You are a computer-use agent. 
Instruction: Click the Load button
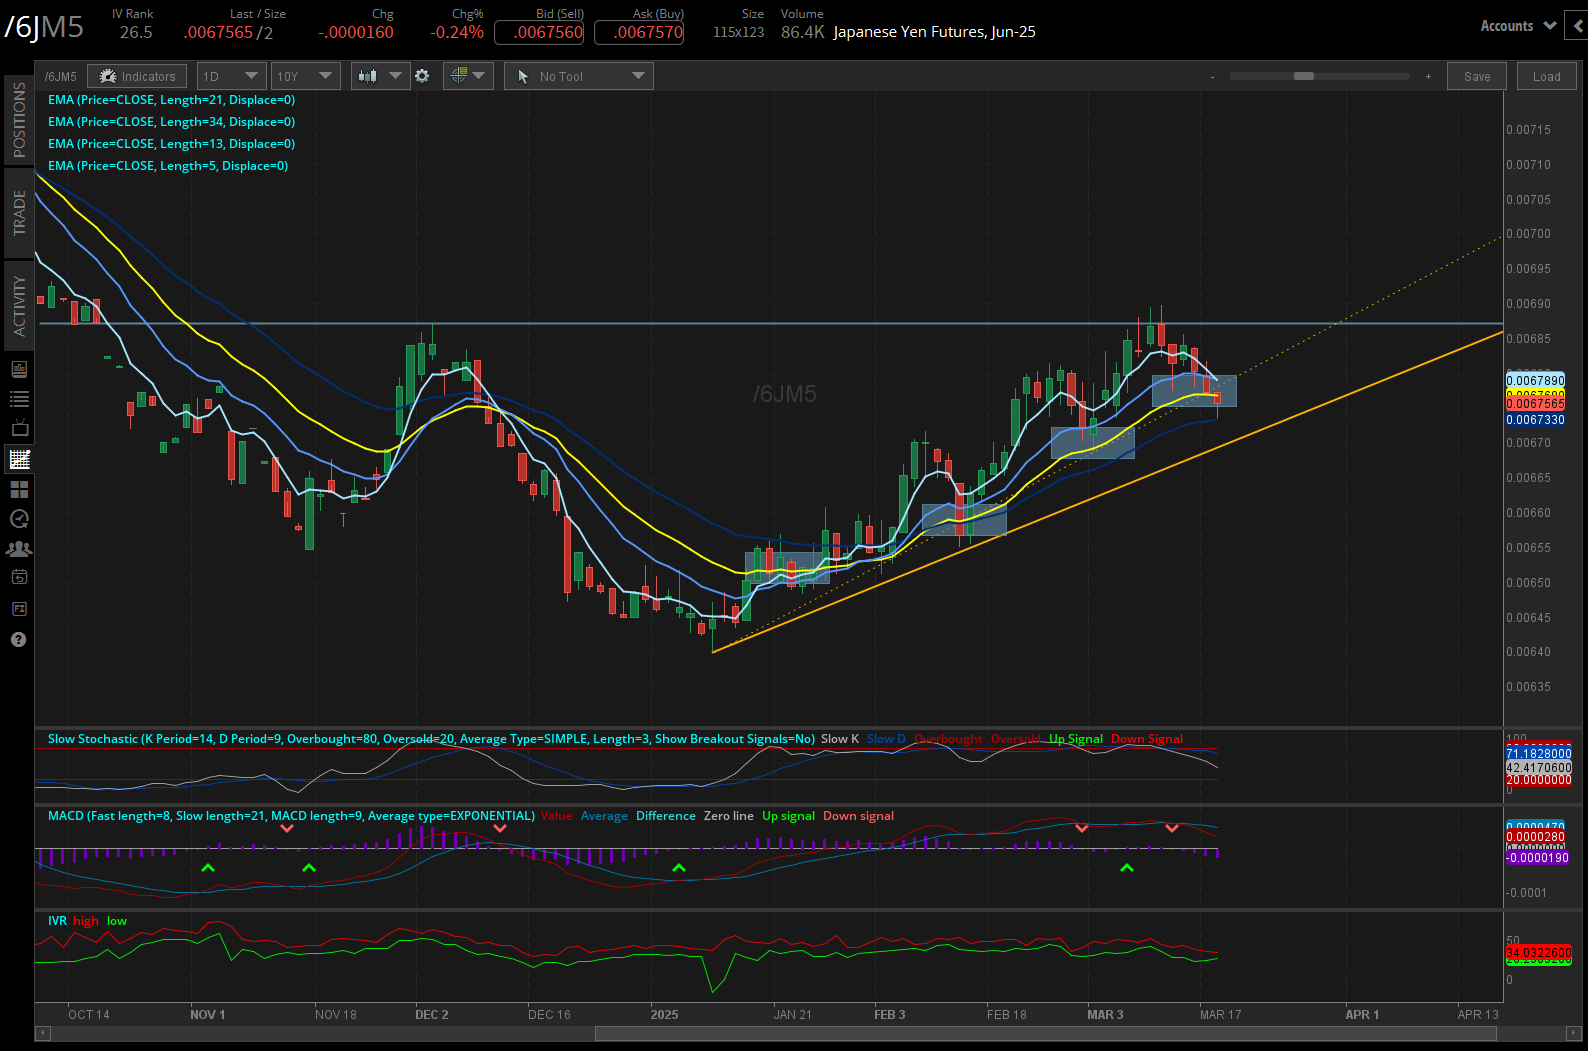[1547, 76]
